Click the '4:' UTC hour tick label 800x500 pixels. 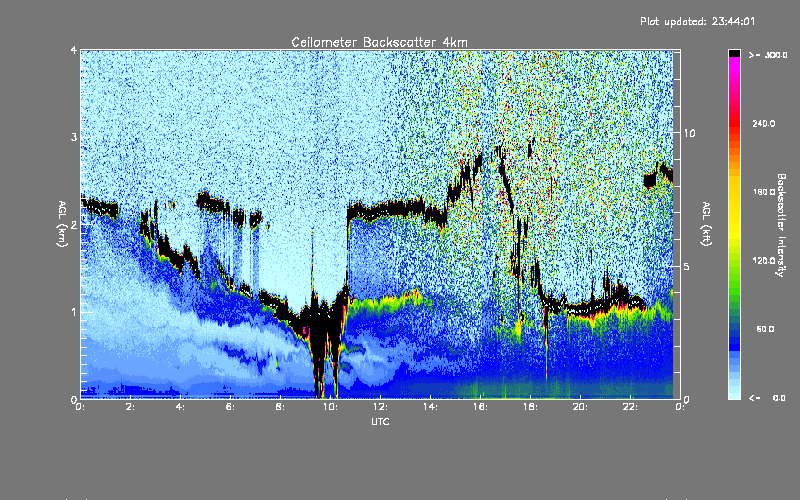[x=181, y=407]
